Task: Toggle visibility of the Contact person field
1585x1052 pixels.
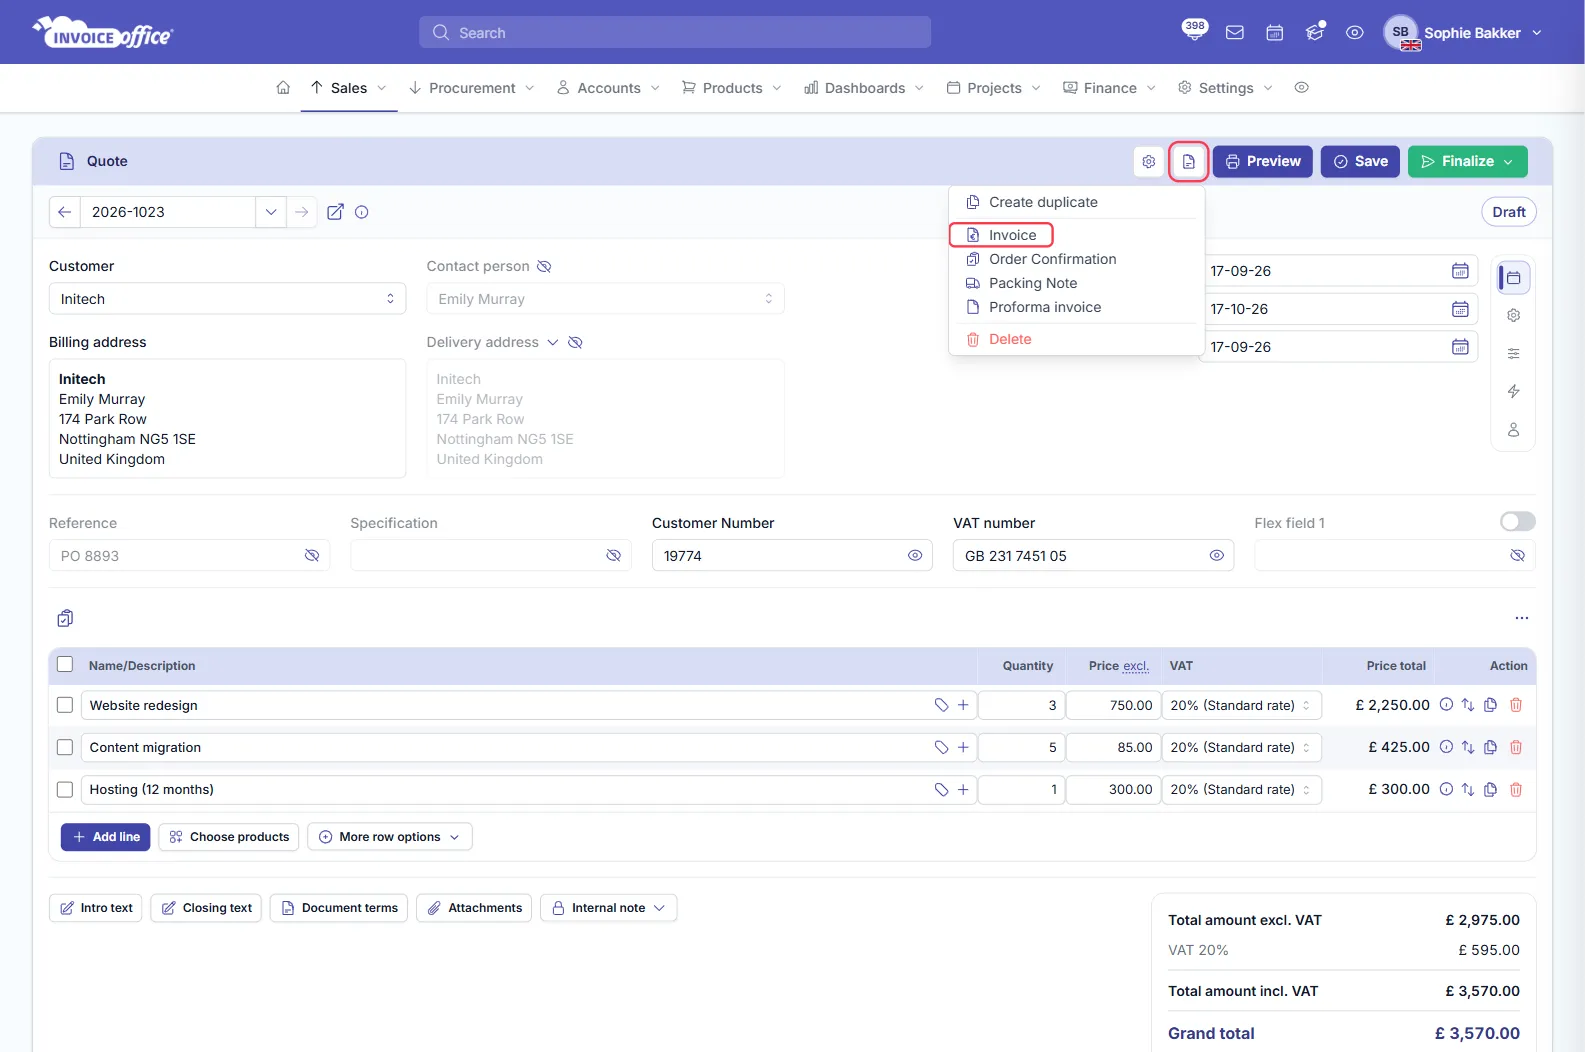Action: coord(544,266)
